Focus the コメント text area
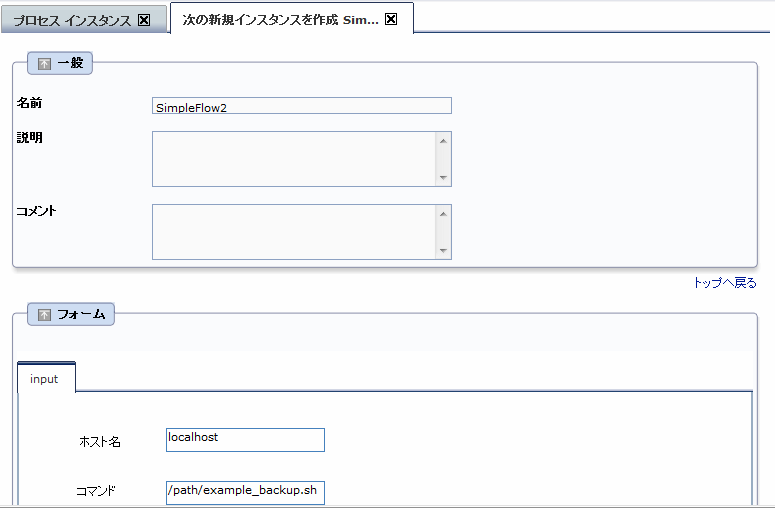The image size is (775, 508). (x=294, y=232)
